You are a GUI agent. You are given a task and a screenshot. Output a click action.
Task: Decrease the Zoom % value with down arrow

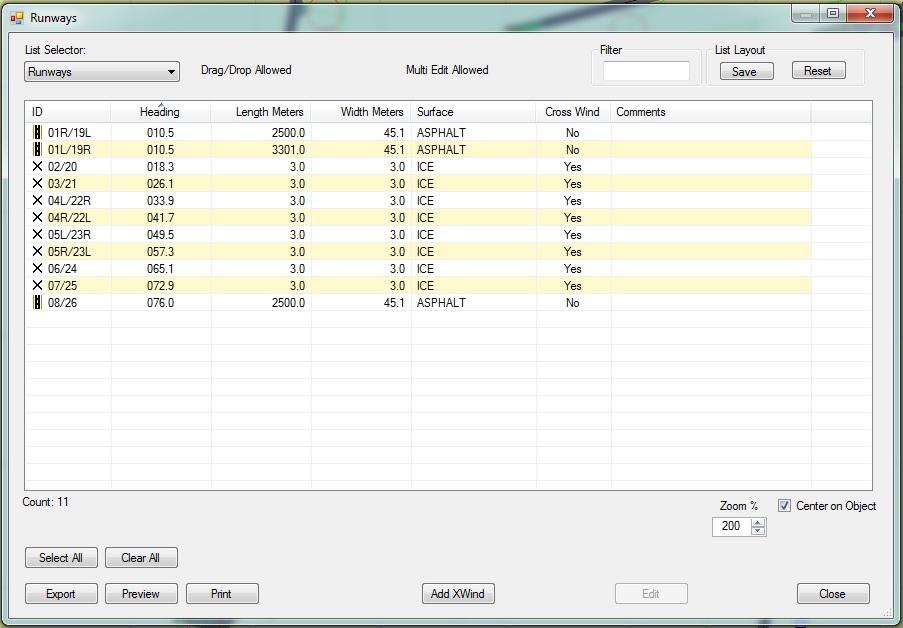point(758,530)
